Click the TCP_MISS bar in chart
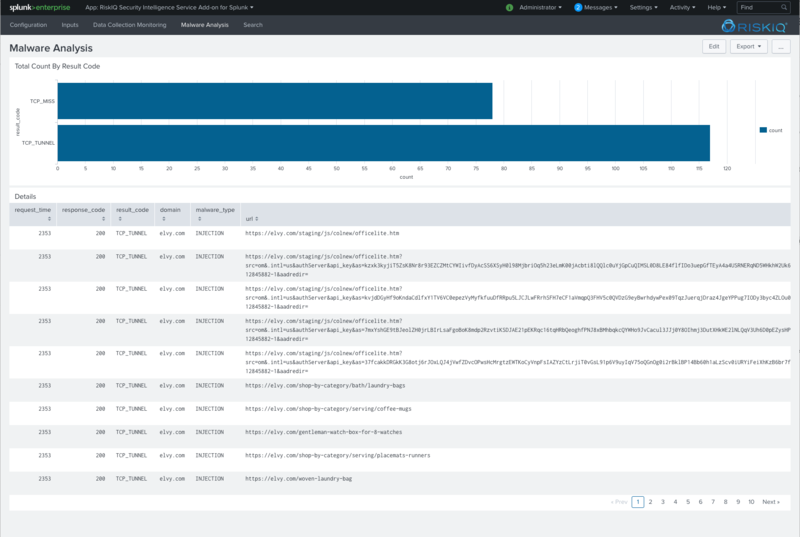Image resolution: width=800 pixels, height=537 pixels. click(x=274, y=101)
